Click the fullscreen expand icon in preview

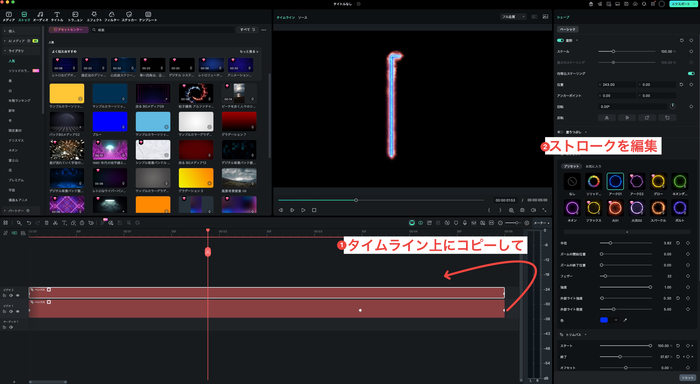[x=544, y=210]
